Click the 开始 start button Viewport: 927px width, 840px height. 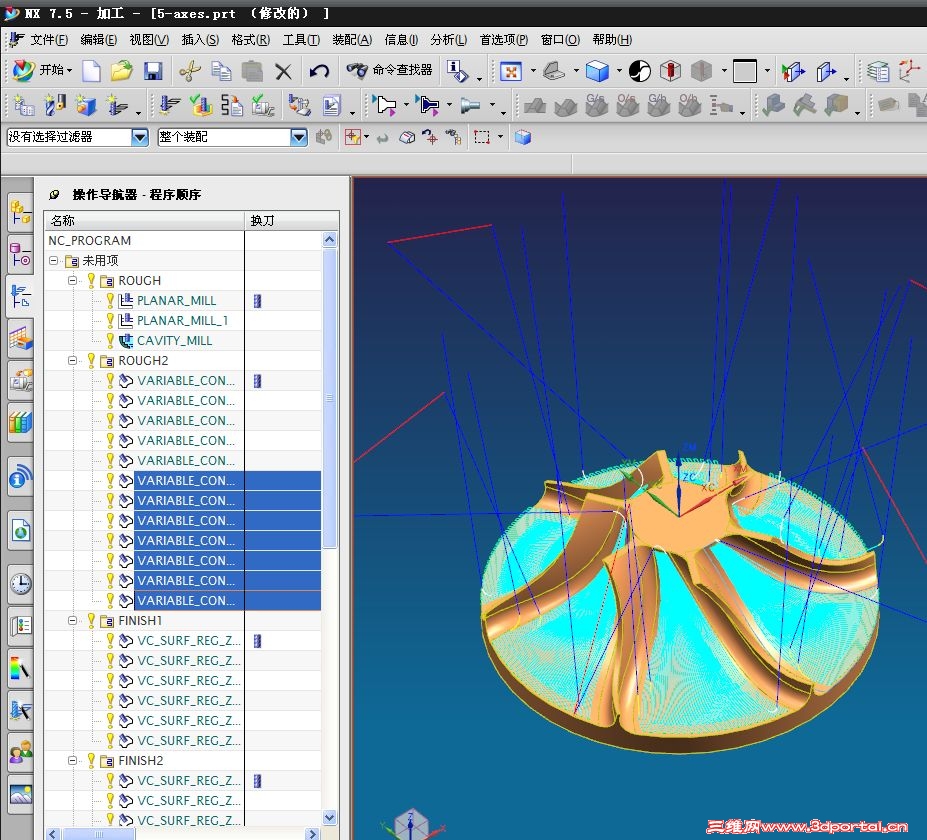coord(42,70)
